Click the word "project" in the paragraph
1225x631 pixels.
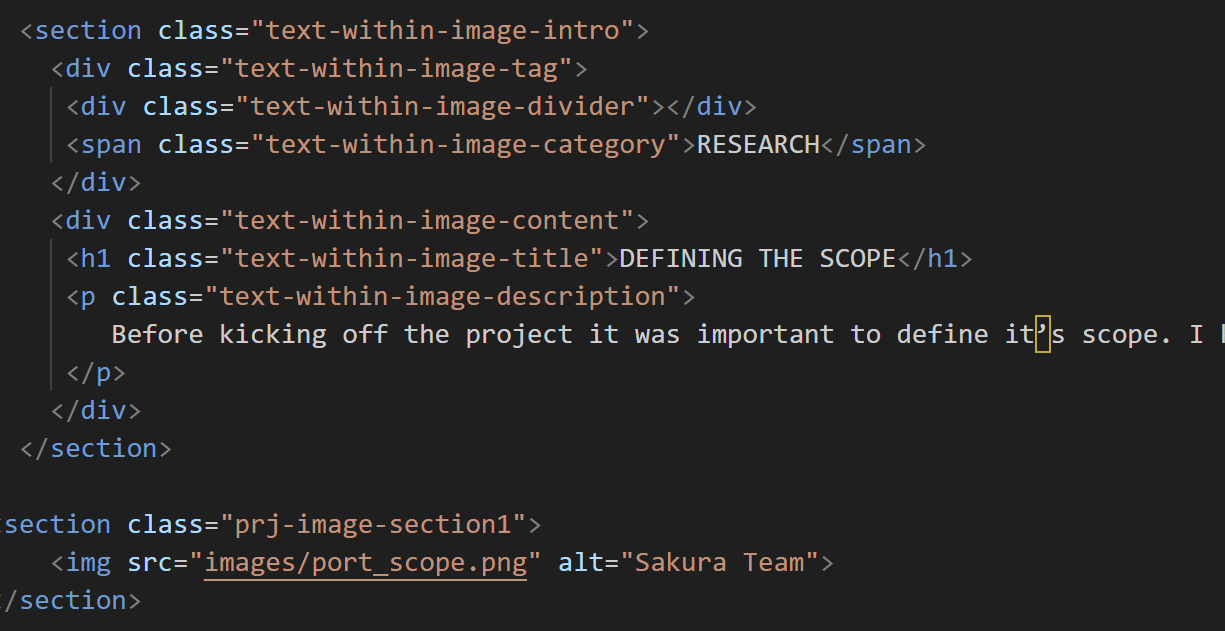[526, 334]
